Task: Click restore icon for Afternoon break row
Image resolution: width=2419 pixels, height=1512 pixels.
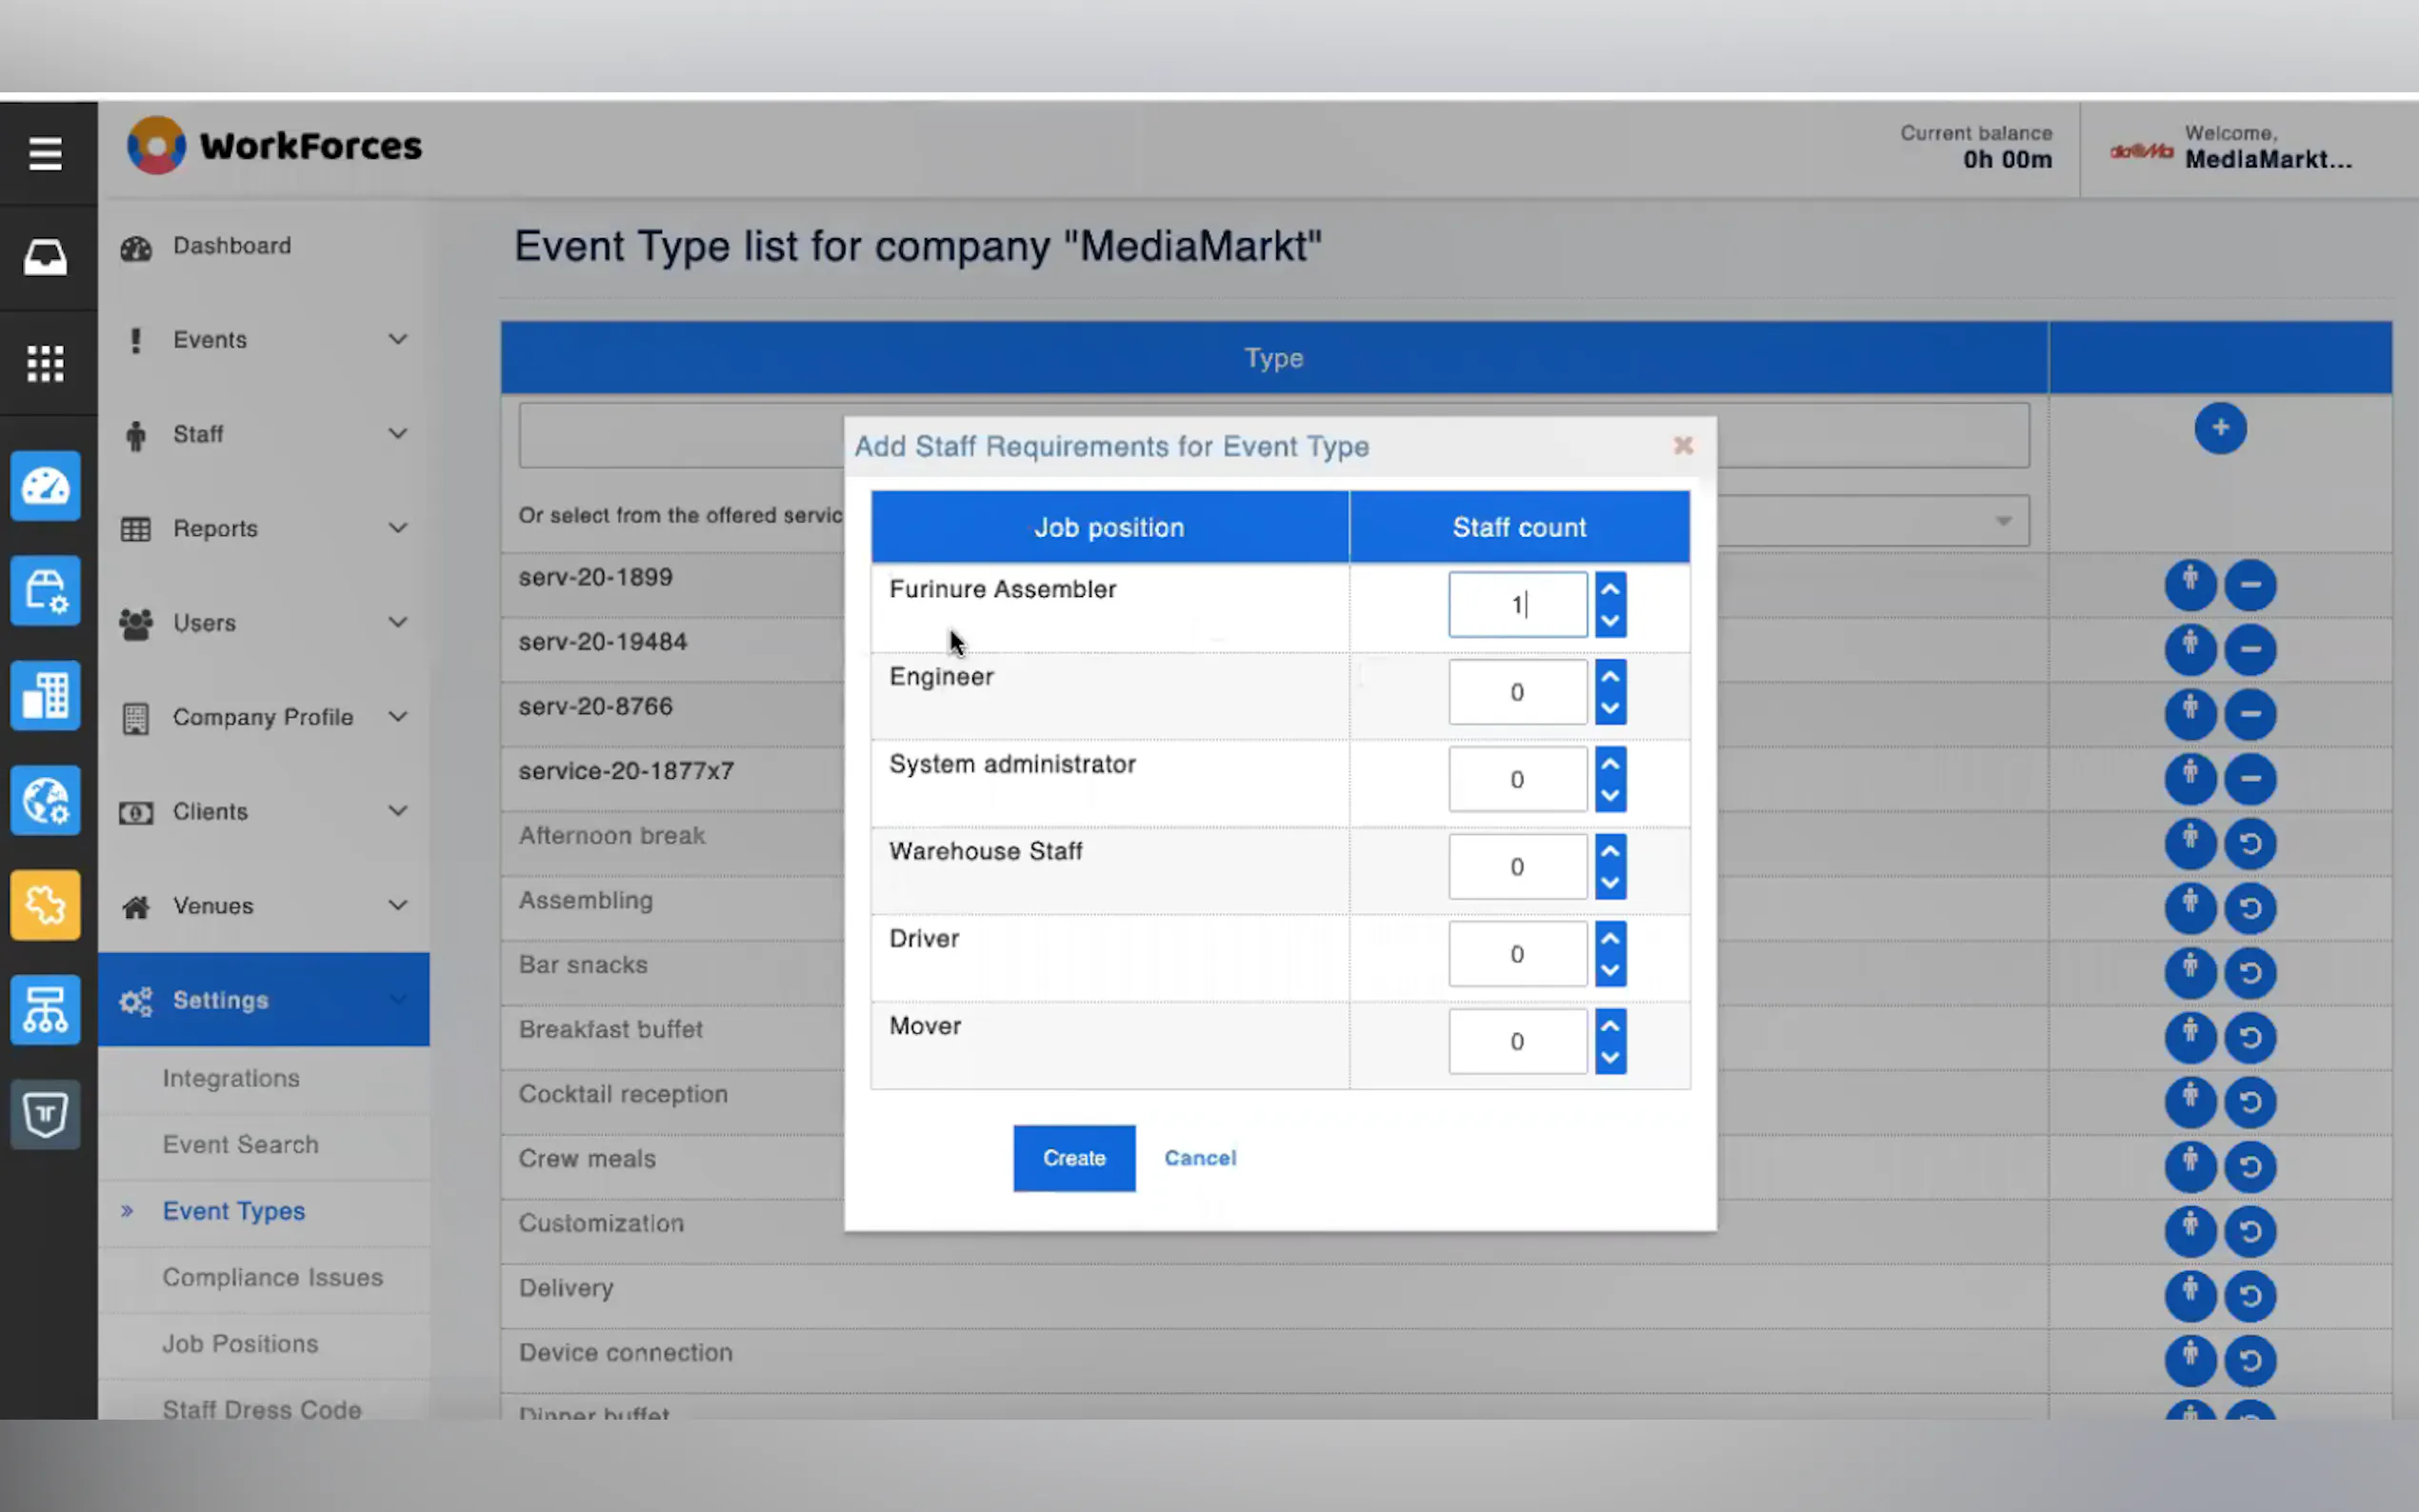Action: pos(2249,843)
